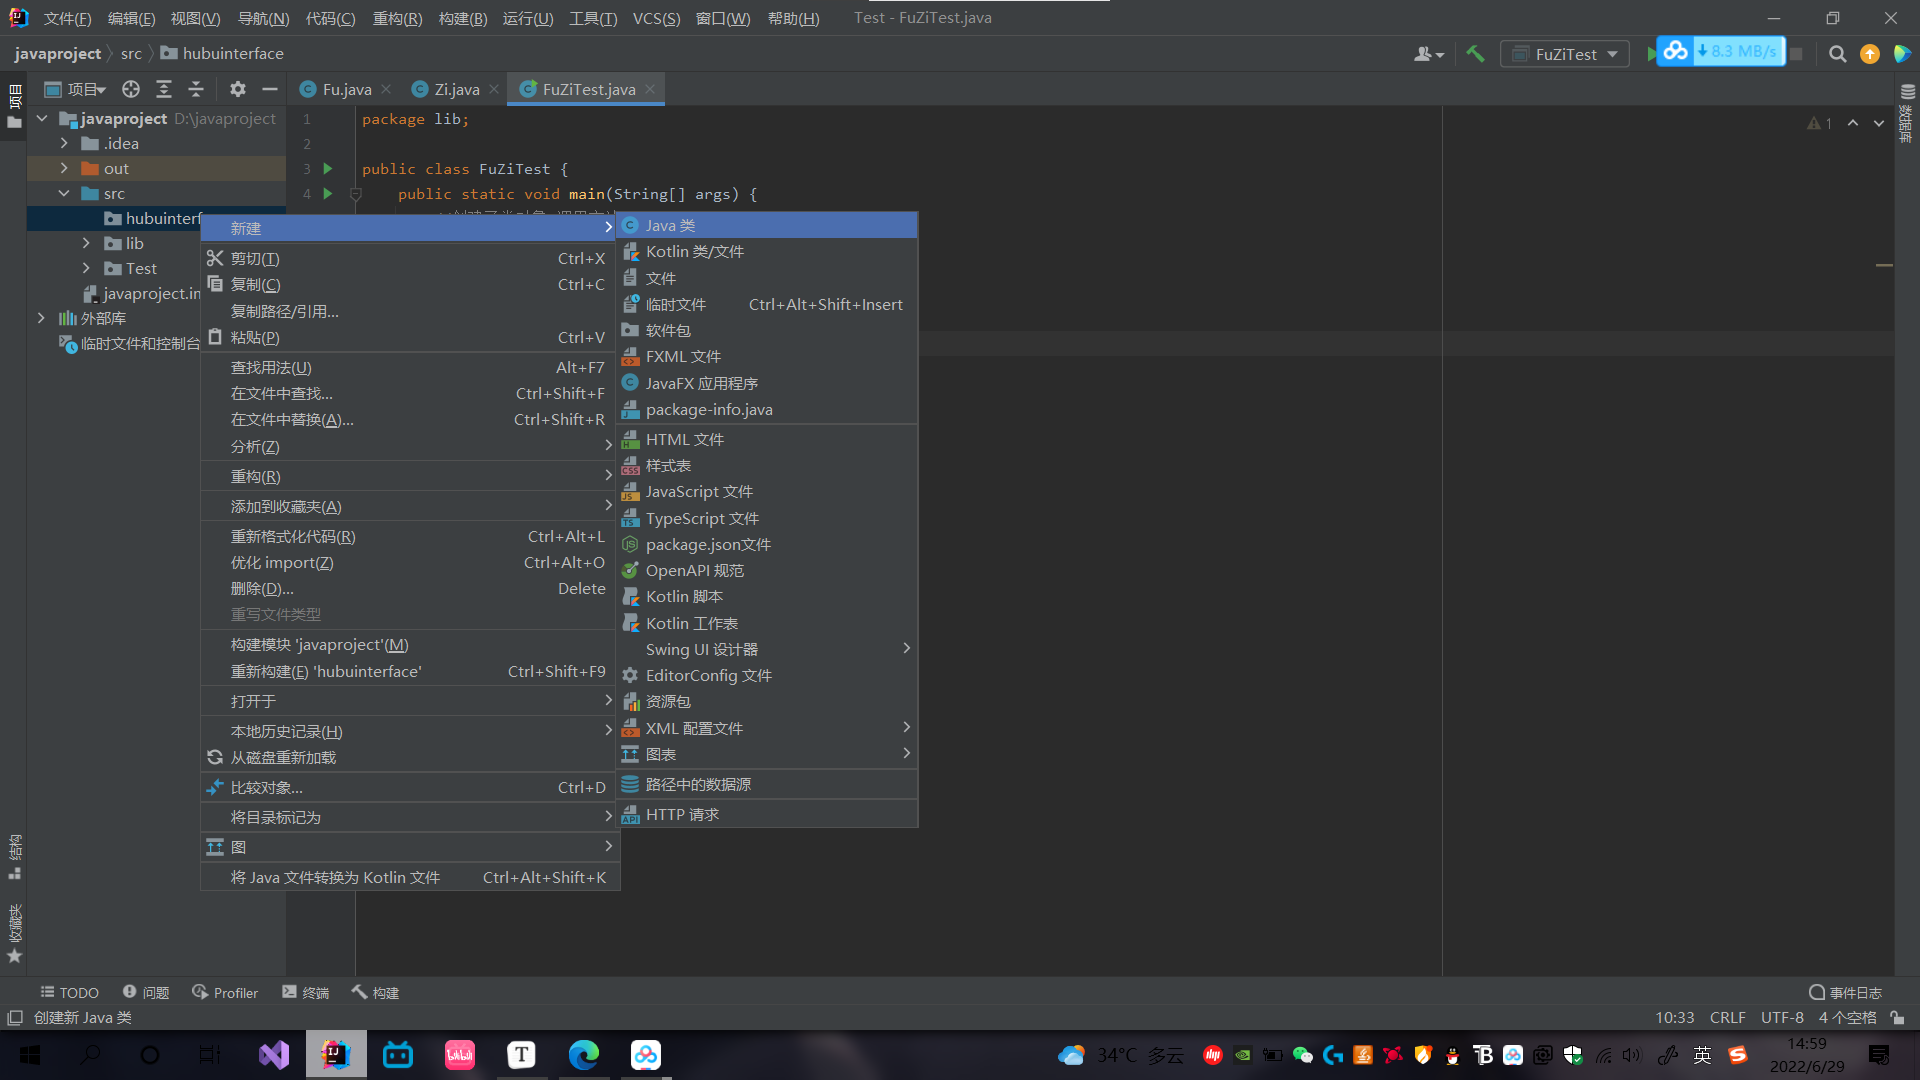Select 软件包 in the New submenu
This screenshot has width=1920, height=1080.
(x=668, y=331)
